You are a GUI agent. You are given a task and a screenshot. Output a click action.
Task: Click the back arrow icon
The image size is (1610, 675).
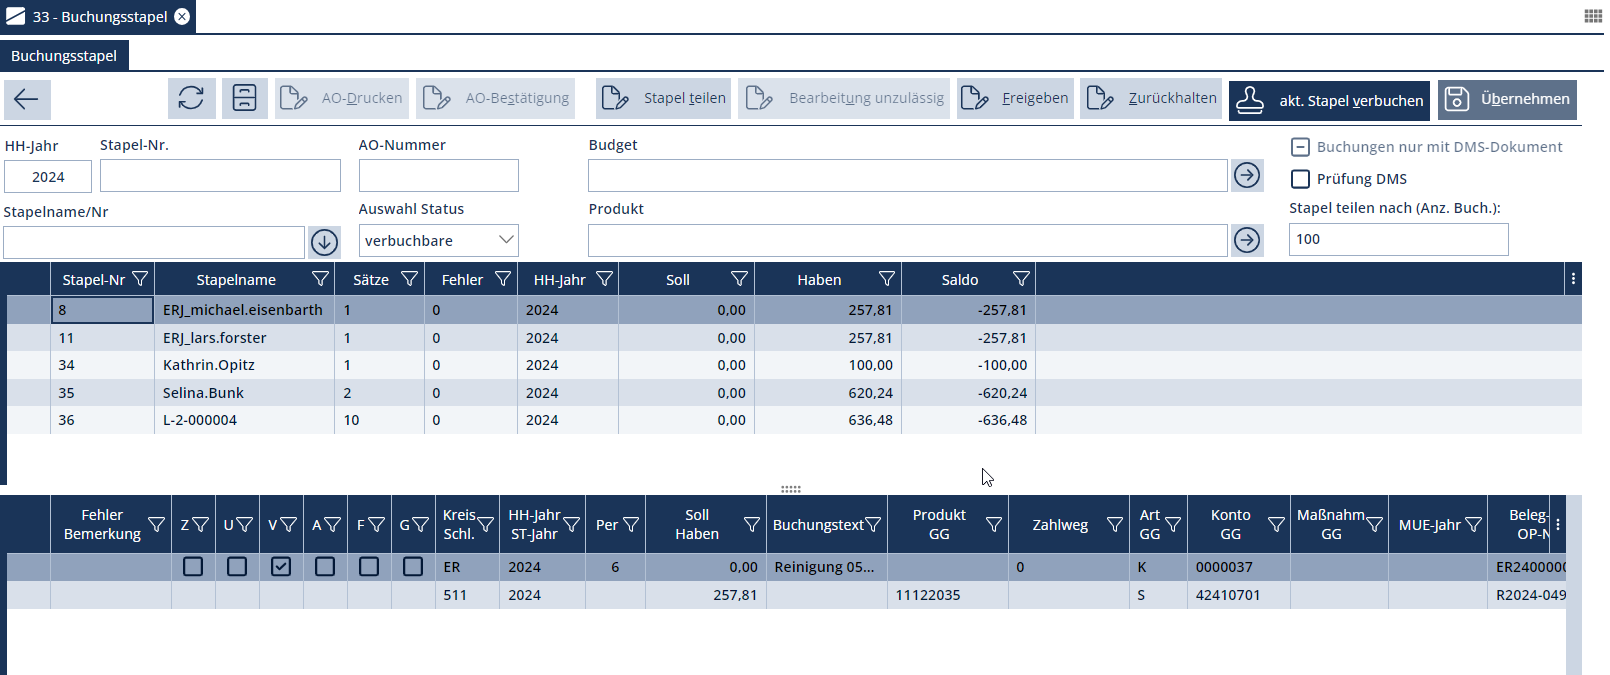click(x=27, y=99)
